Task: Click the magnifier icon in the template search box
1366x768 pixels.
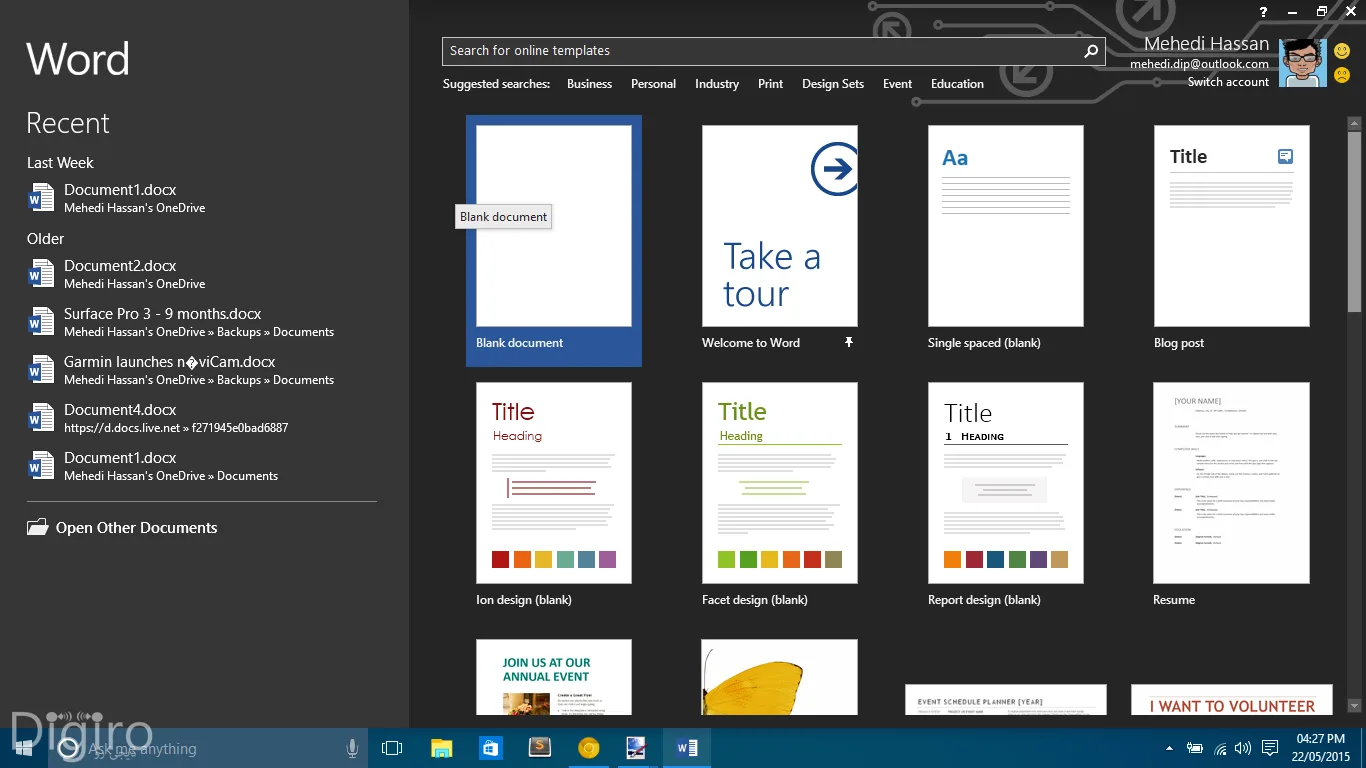Action: [x=1091, y=51]
